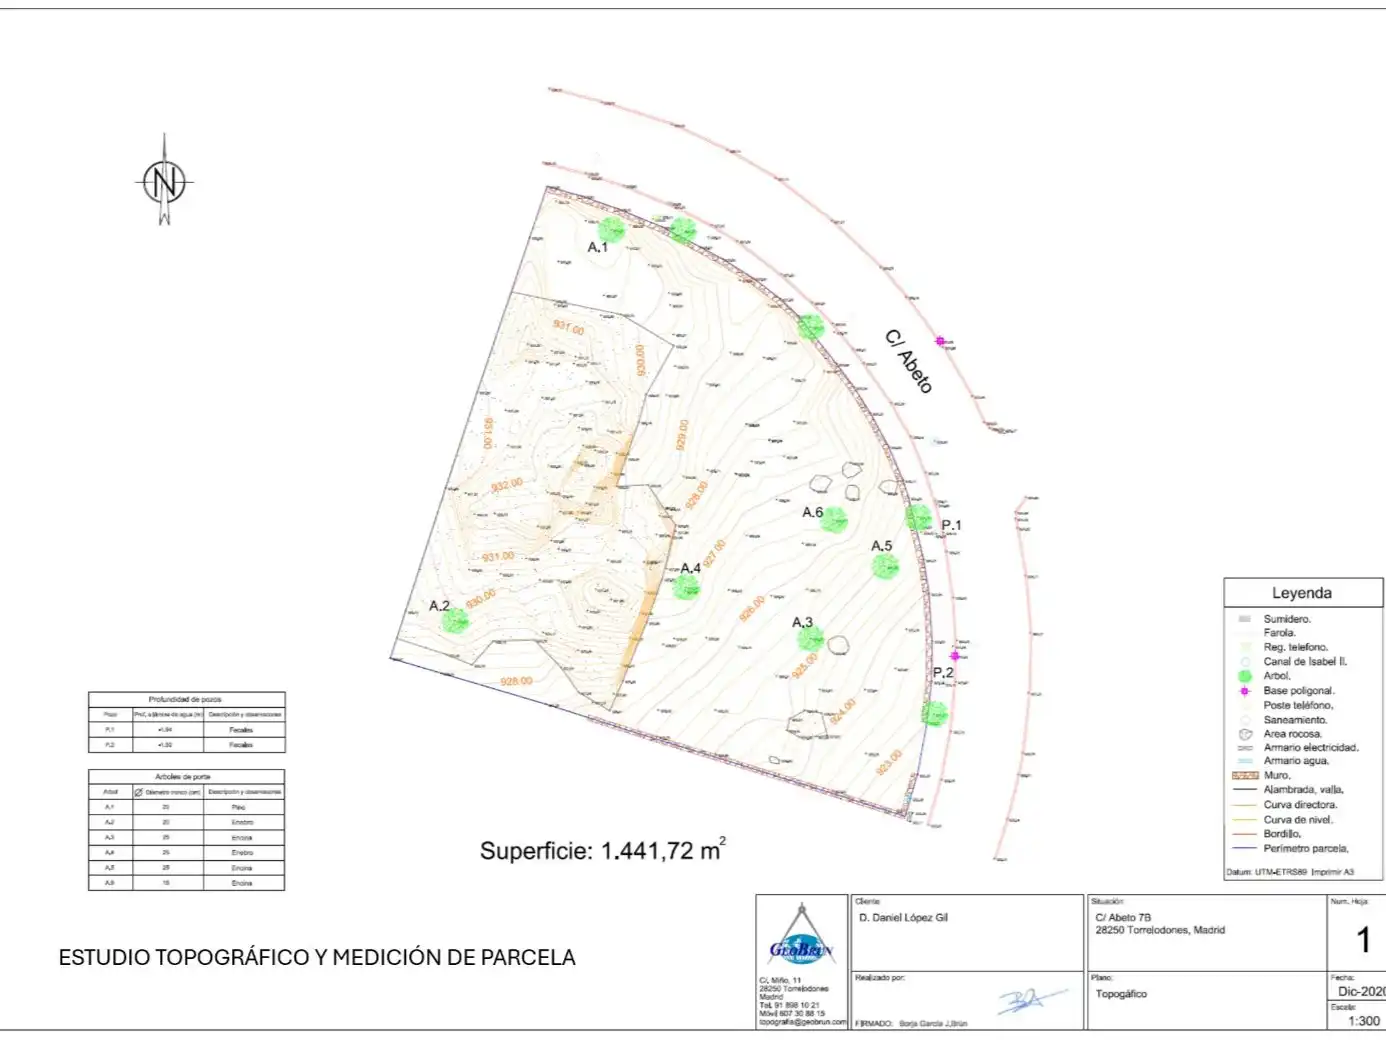The image size is (1386, 1040).
Task: Click 'Fecales' in the P.1 table row
Action: [x=241, y=730]
